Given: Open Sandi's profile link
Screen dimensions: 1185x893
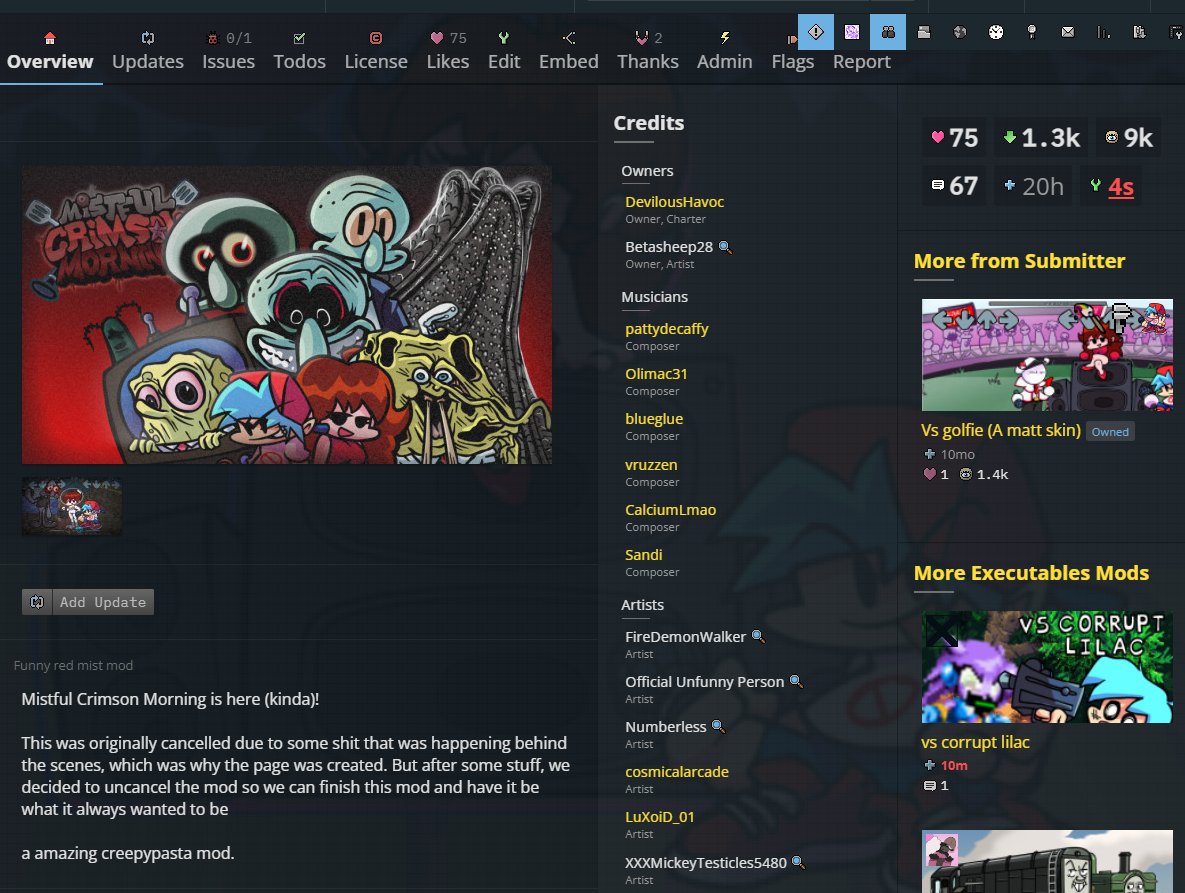Looking at the screenshot, I should tap(643, 555).
